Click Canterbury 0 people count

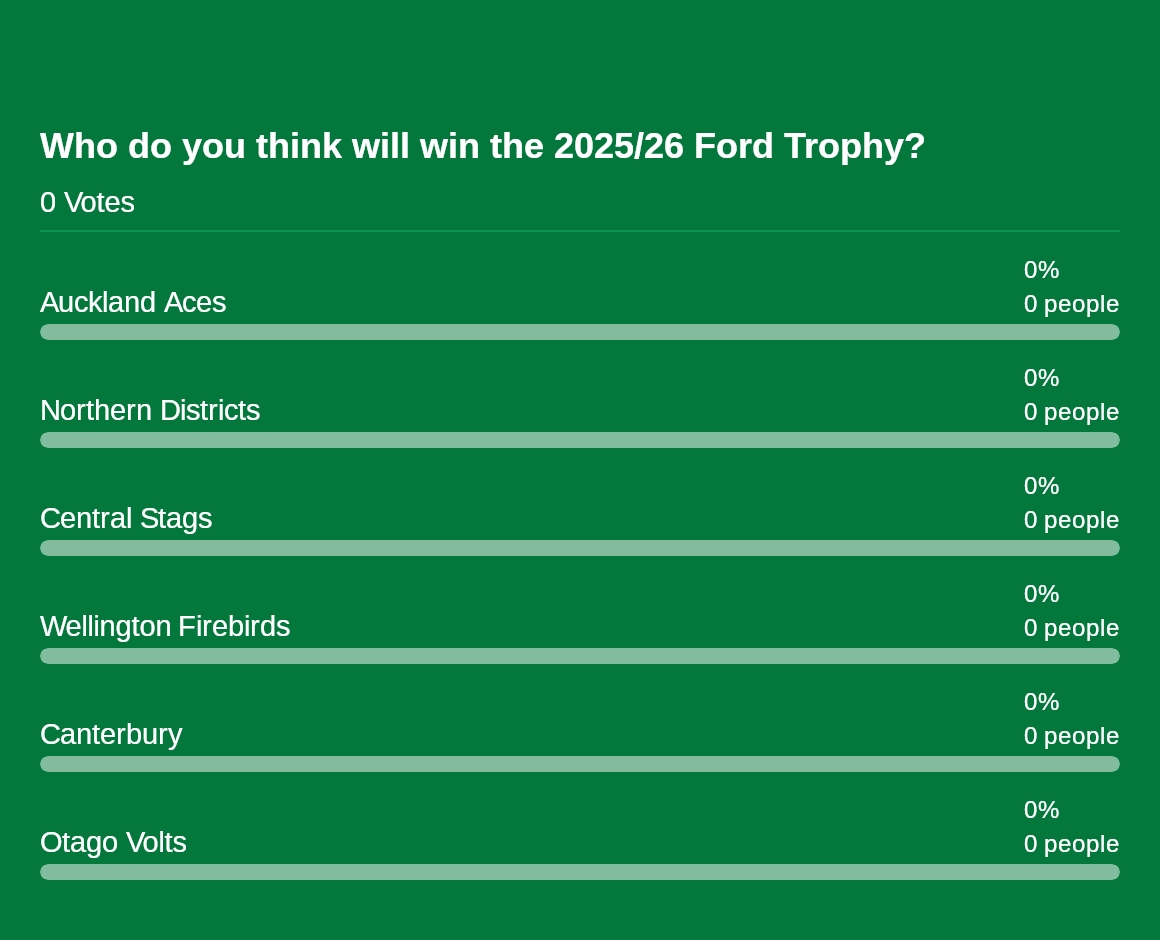(x=1071, y=735)
